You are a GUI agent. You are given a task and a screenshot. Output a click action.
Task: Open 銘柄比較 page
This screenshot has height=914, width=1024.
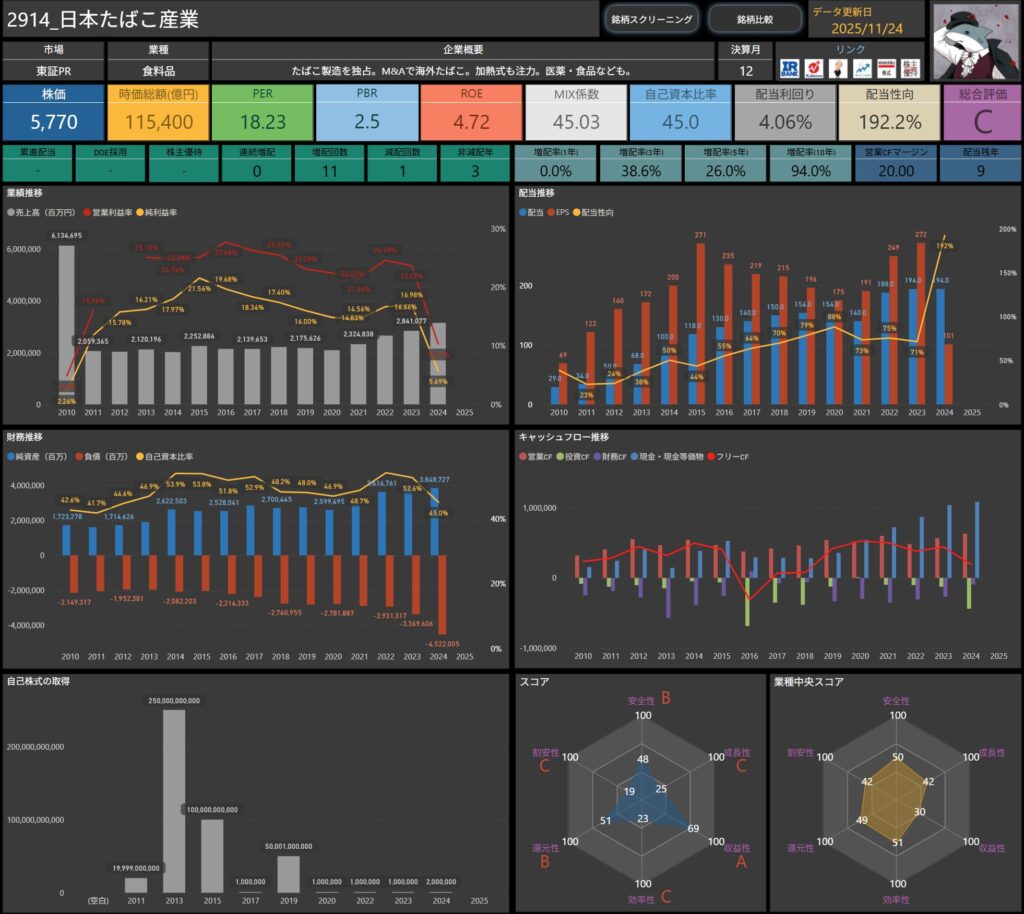tap(755, 19)
